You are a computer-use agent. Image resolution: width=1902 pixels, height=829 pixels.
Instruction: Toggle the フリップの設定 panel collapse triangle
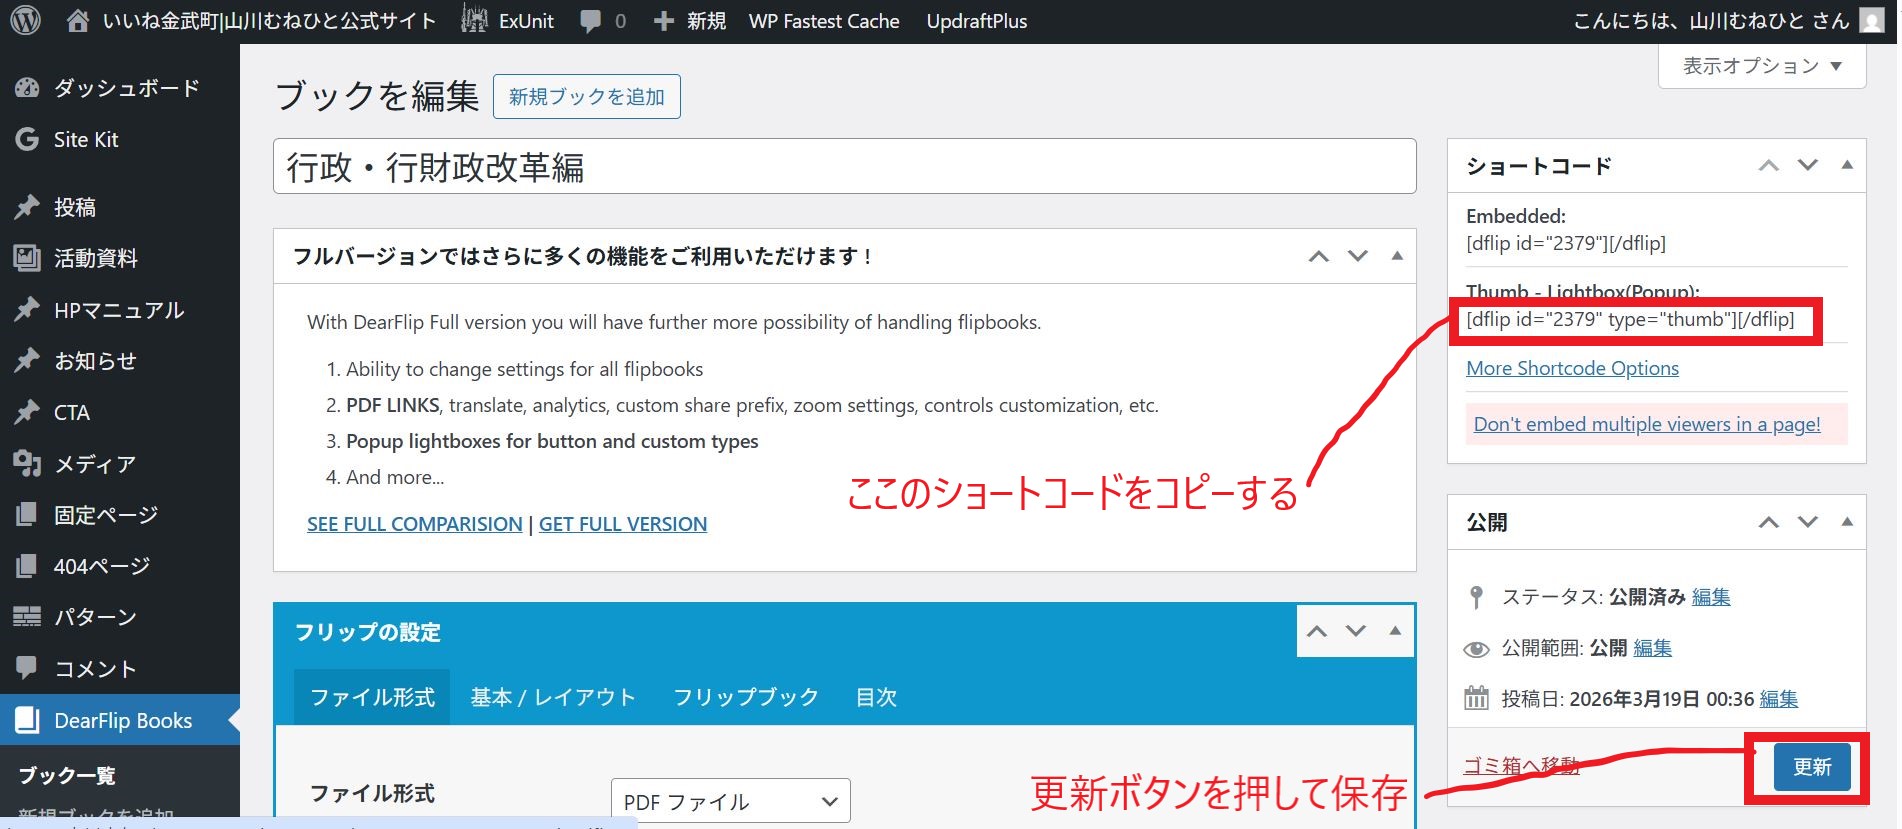(x=1394, y=631)
